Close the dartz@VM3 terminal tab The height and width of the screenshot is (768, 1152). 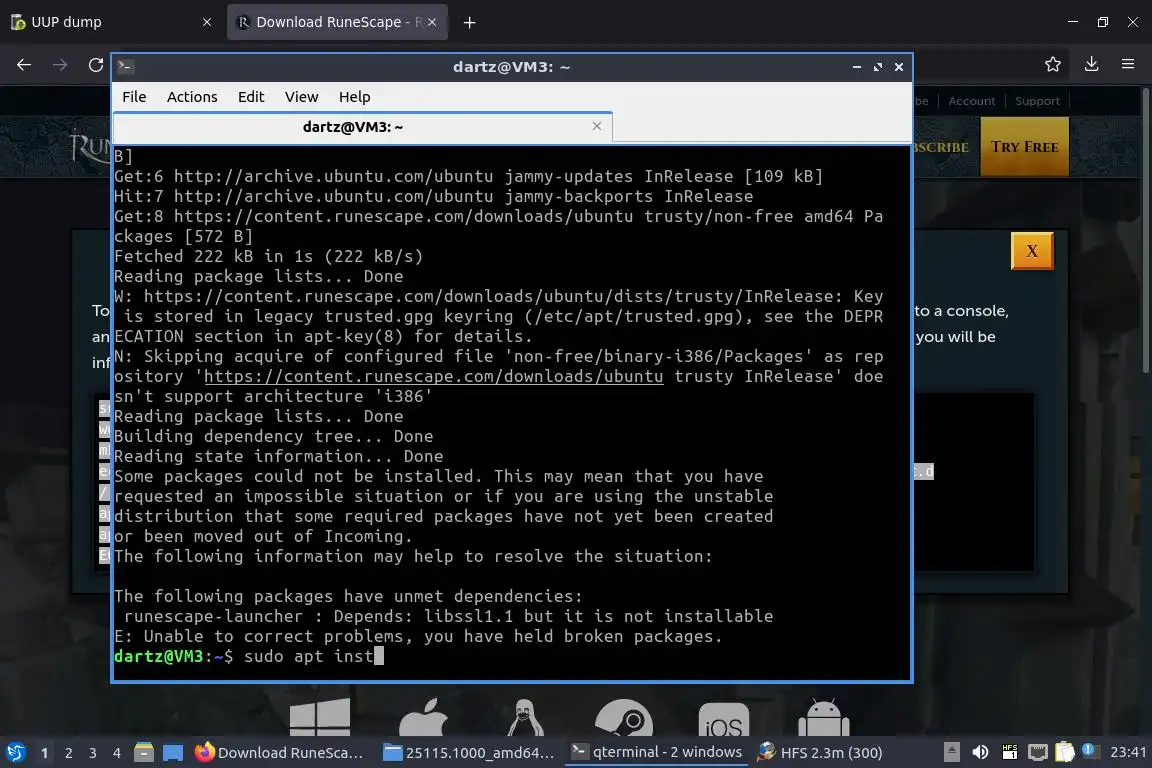pos(597,126)
